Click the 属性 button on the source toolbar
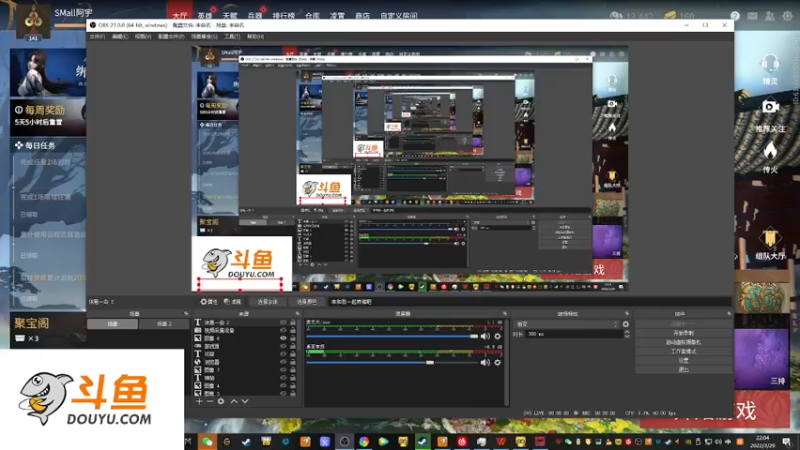Screen dimensions: 800x450 click(x=209, y=302)
